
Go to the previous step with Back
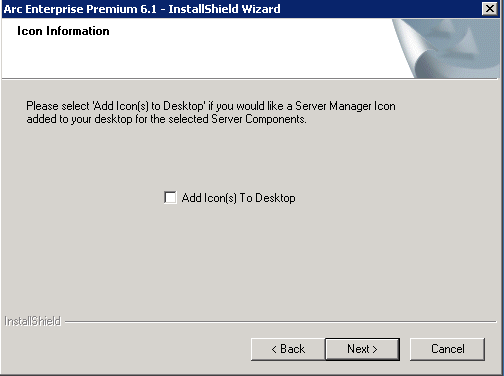(288, 349)
